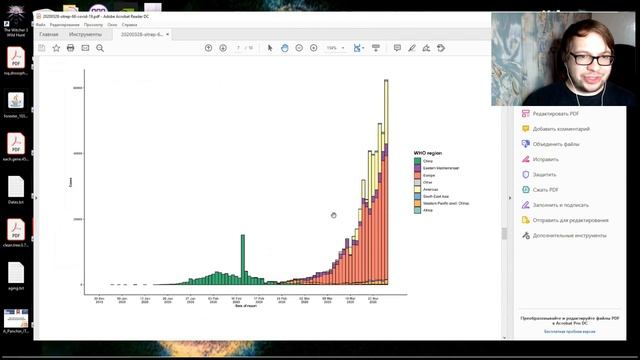640x360 pixels.
Task: Open Отправить для редактирования tool
Action: click(565, 220)
